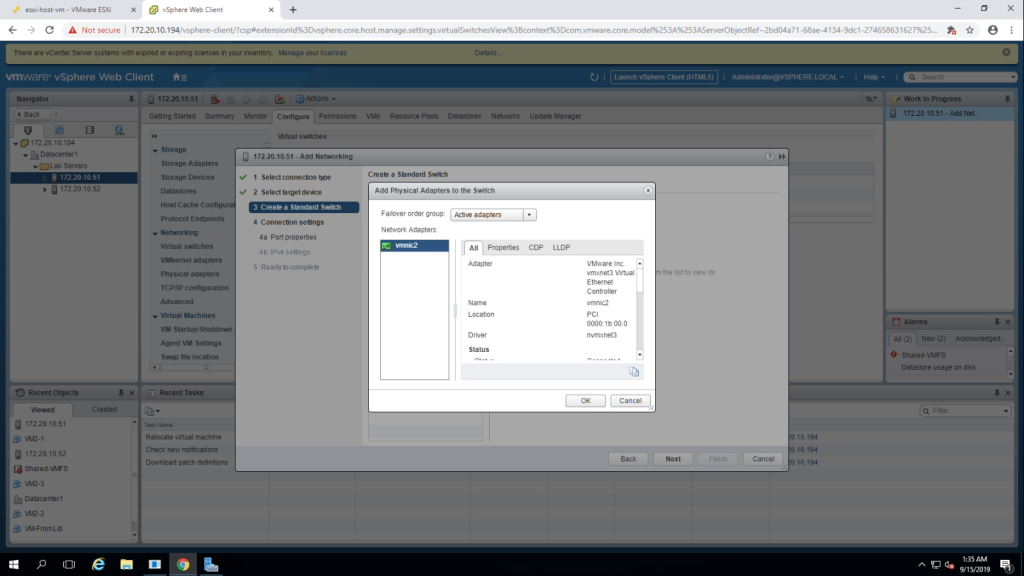The image size is (1024, 576).
Task: Open the Storage view icon in Navigator
Action: pos(90,130)
